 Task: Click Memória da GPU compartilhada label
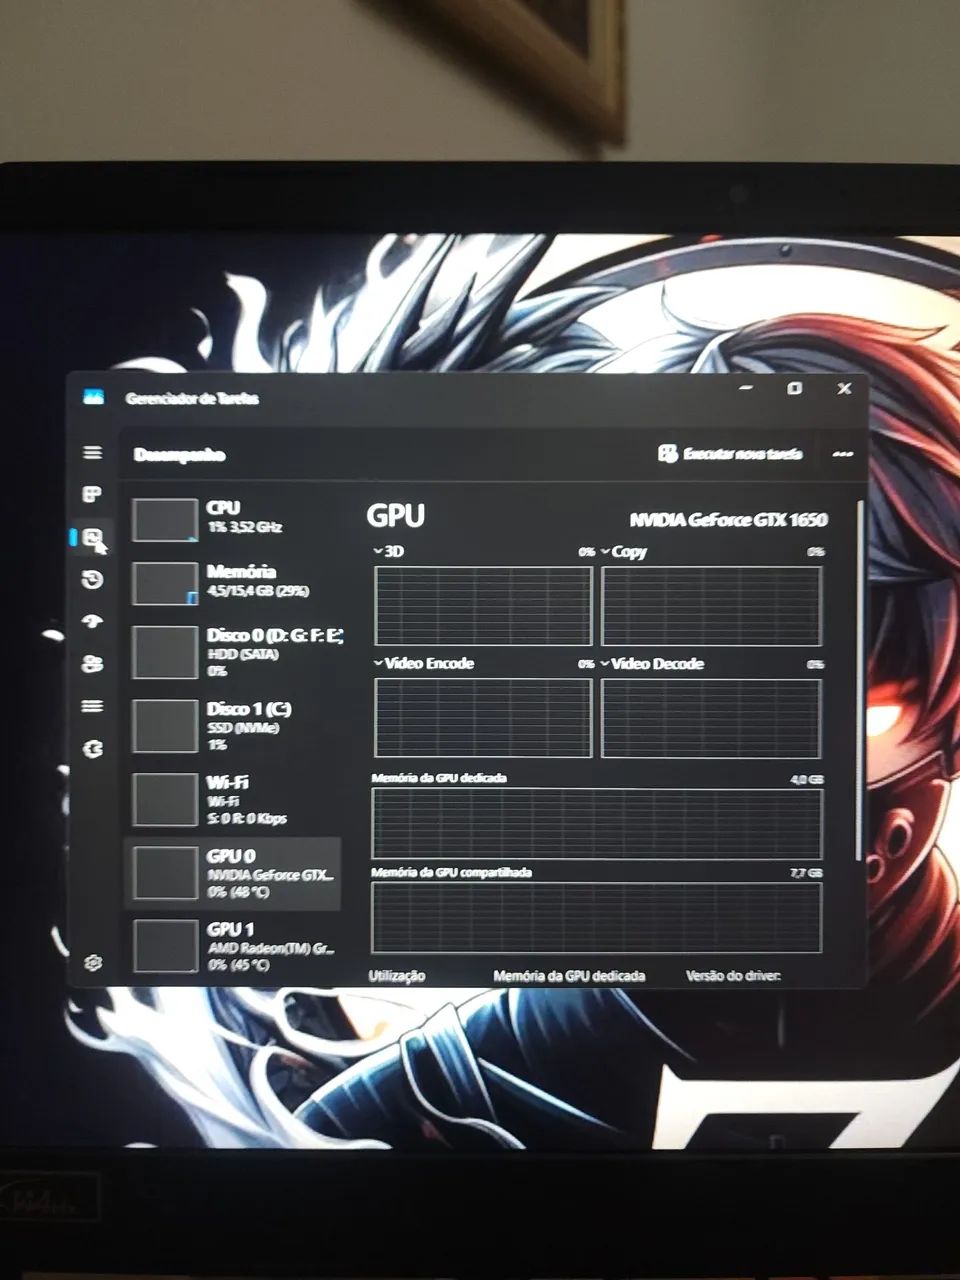(451, 872)
